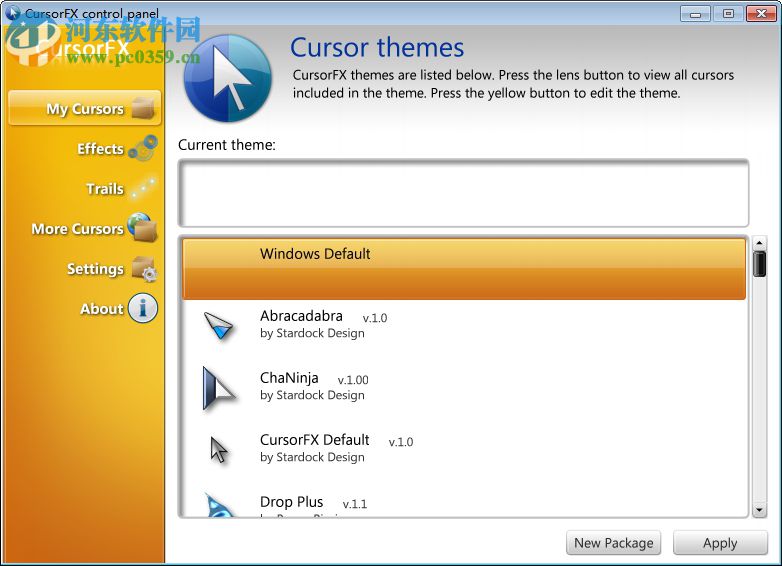Click the Current theme preview box
The height and width of the screenshot is (566, 782).
tap(463, 193)
